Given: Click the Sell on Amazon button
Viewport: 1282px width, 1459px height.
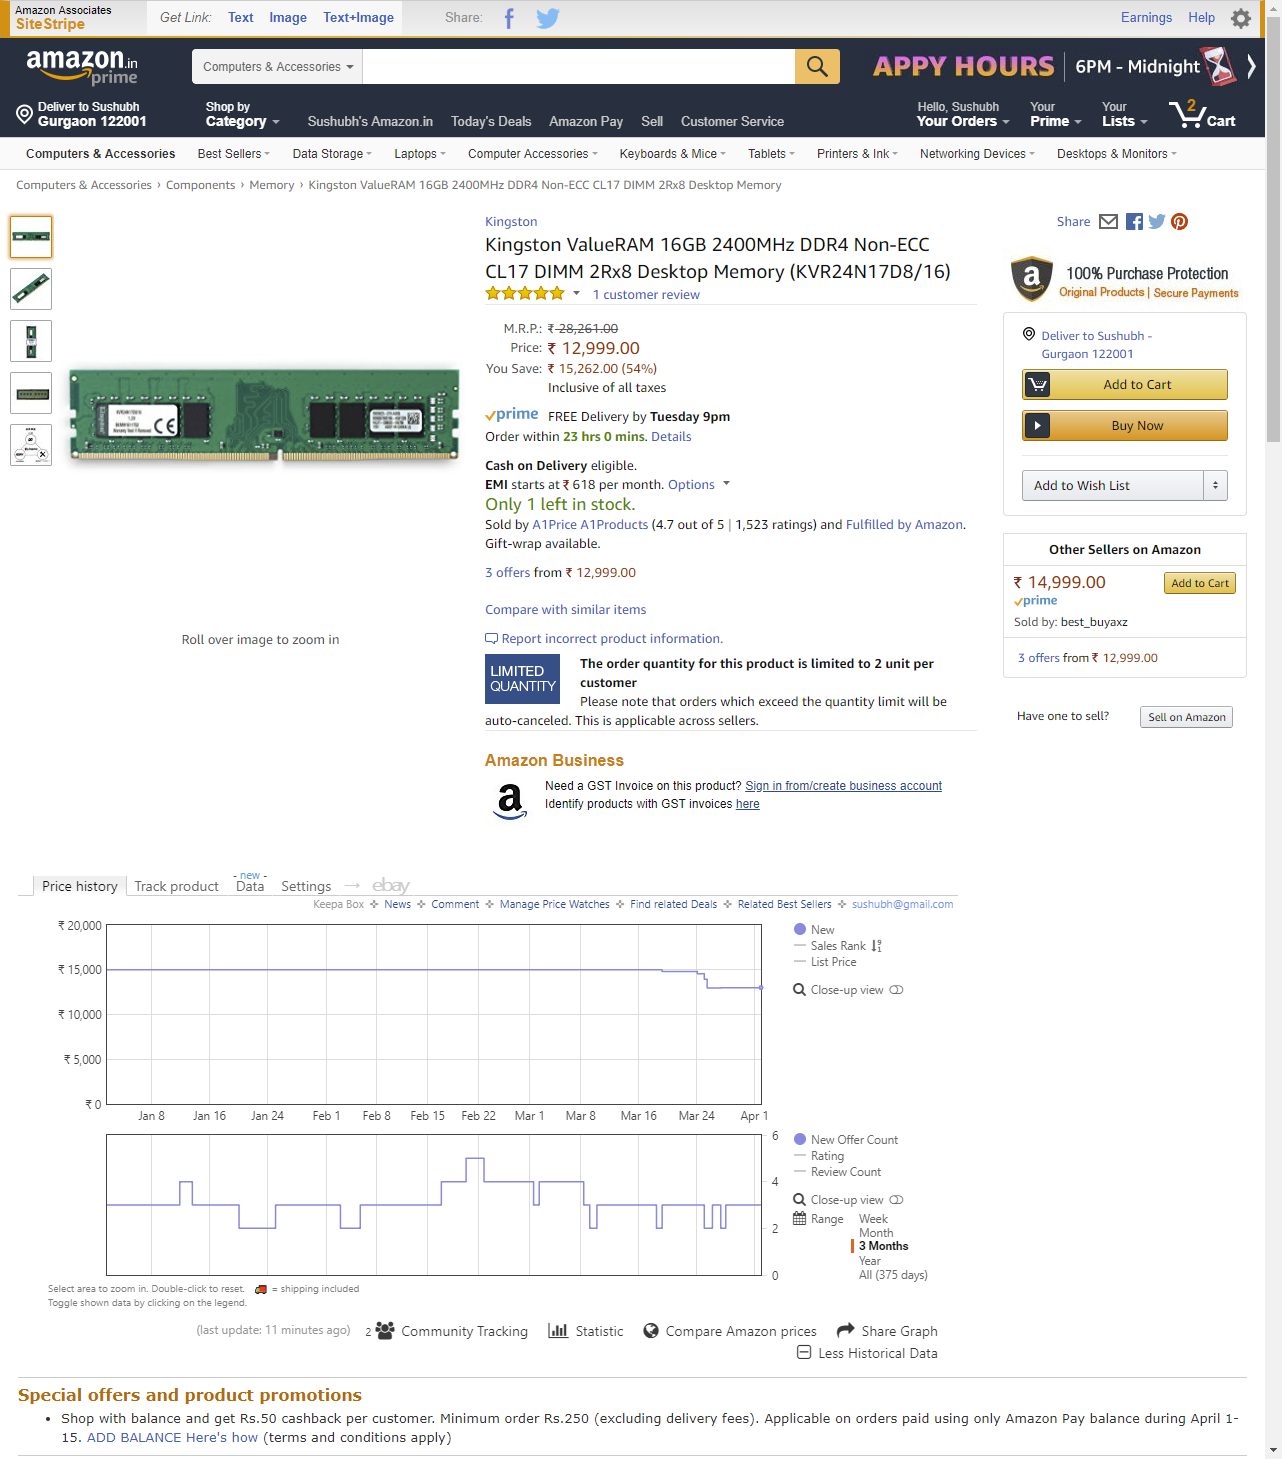Looking at the screenshot, I should tap(1186, 717).
